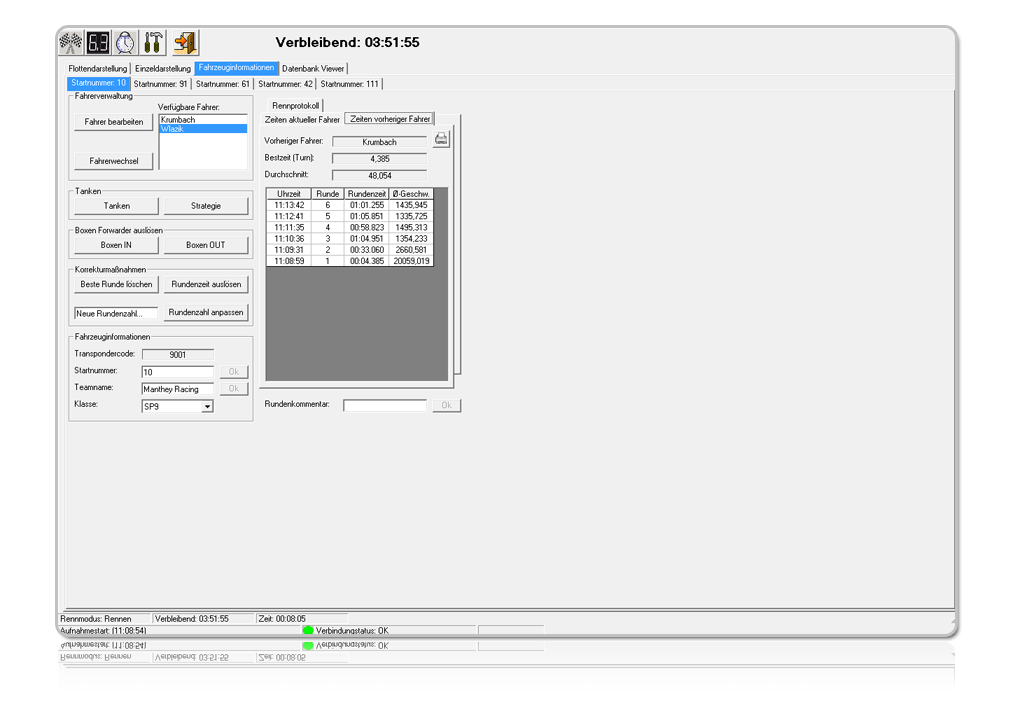This screenshot has height=713, width=1024.
Task: Select table row with time 11:13:42
Action: click(350, 205)
